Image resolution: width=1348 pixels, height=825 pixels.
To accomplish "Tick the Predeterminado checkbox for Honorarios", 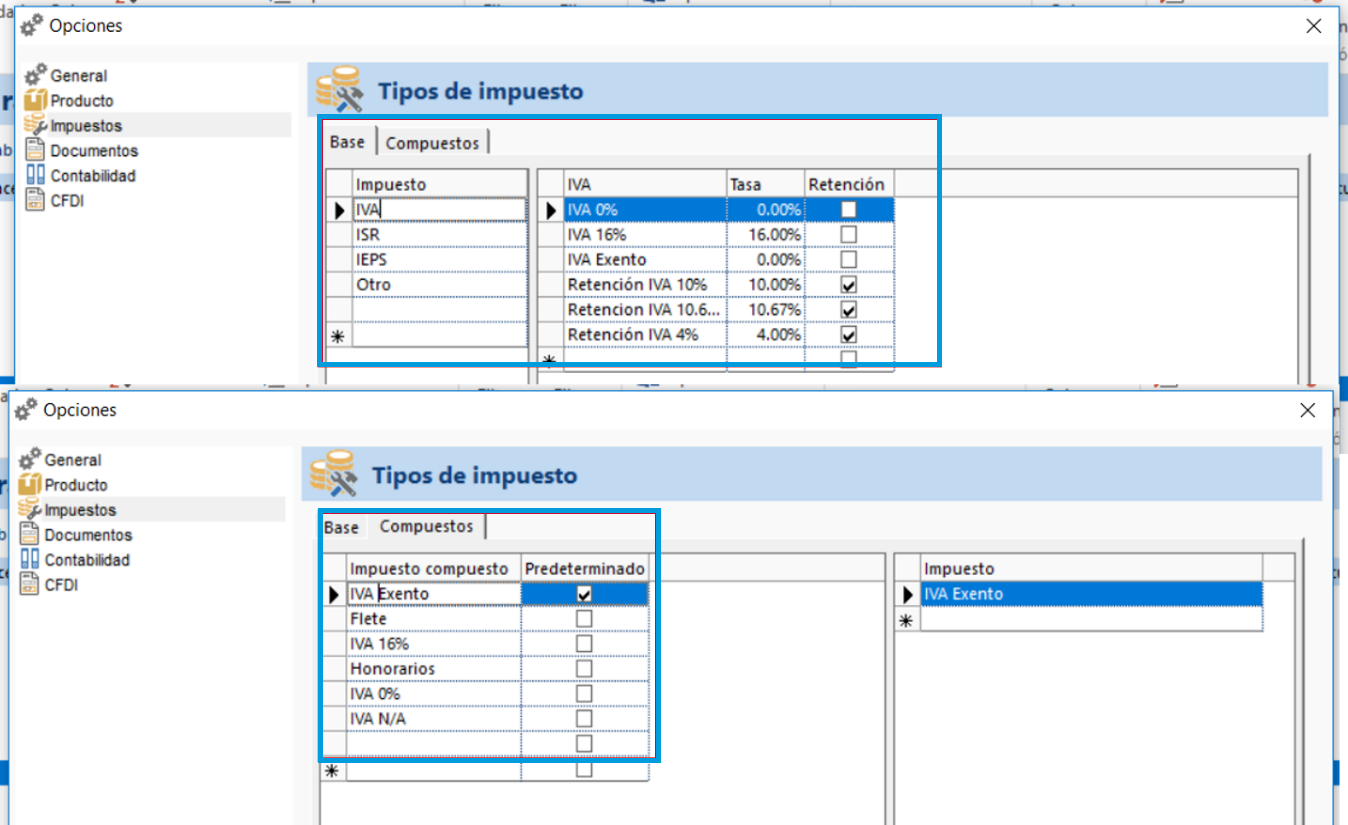I will pyautogui.click(x=584, y=669).
